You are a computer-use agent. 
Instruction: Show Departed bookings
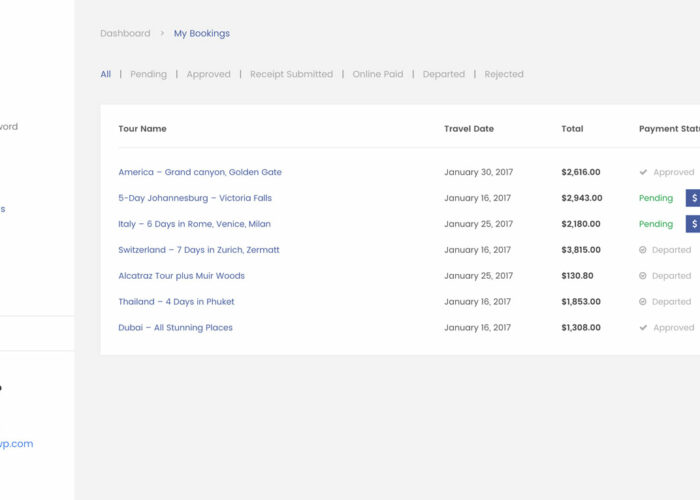point(443,74)
